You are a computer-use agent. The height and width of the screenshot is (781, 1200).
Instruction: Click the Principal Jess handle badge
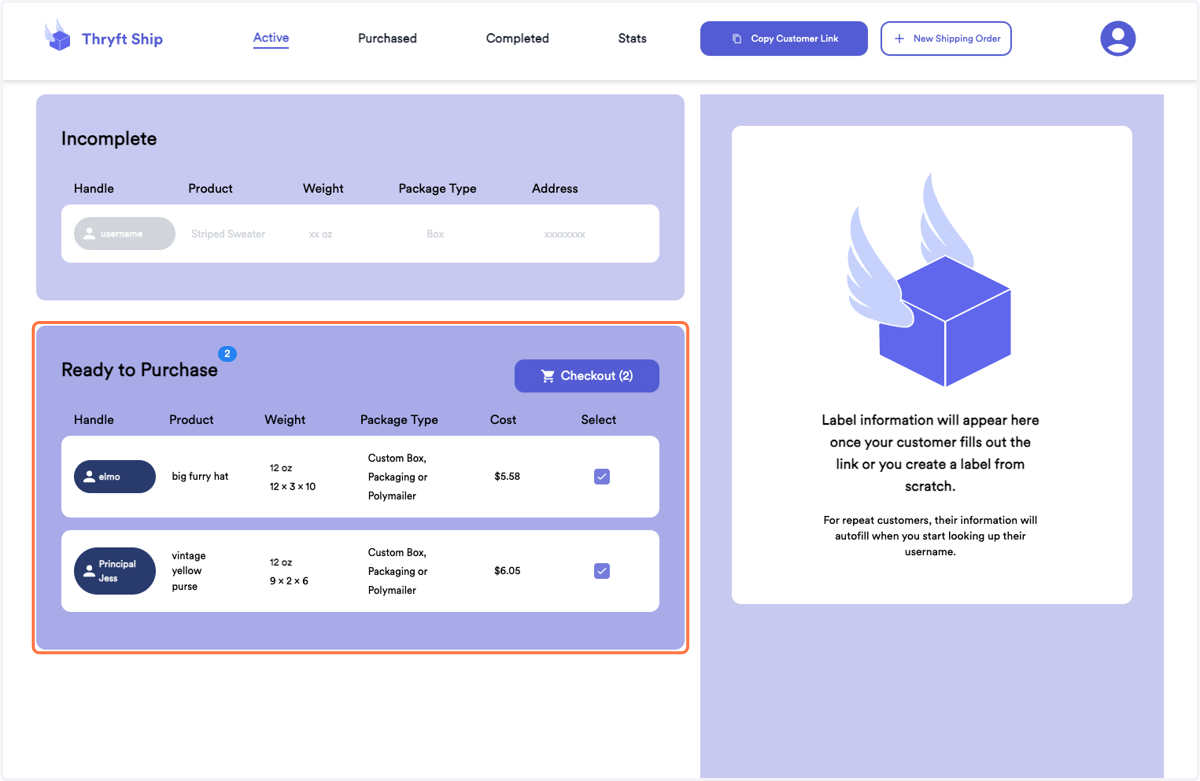click(115, 571)
